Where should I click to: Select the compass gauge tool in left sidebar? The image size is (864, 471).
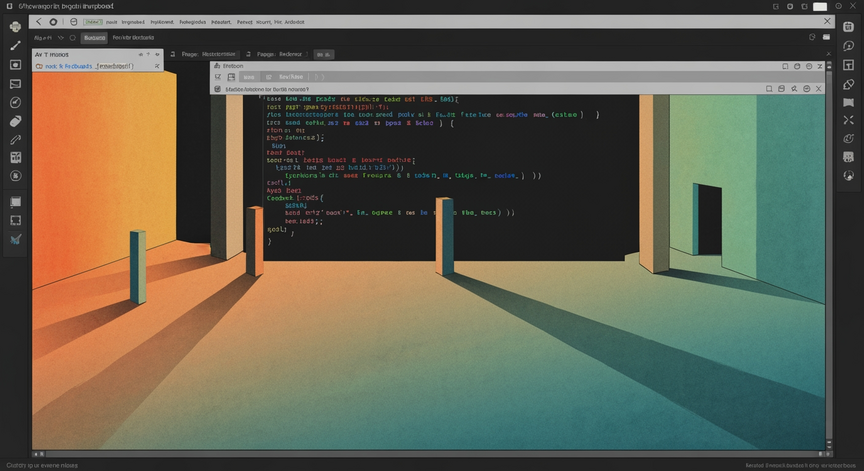coord(15,102)
